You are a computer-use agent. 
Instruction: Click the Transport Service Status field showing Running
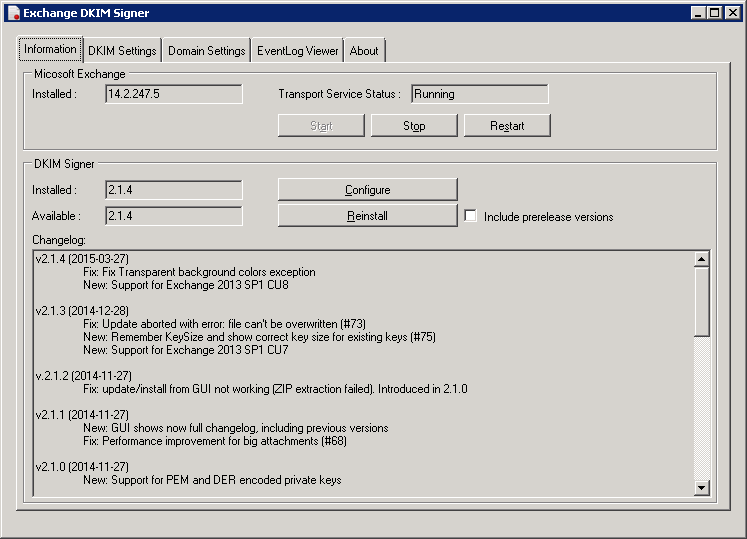[480, 94]
